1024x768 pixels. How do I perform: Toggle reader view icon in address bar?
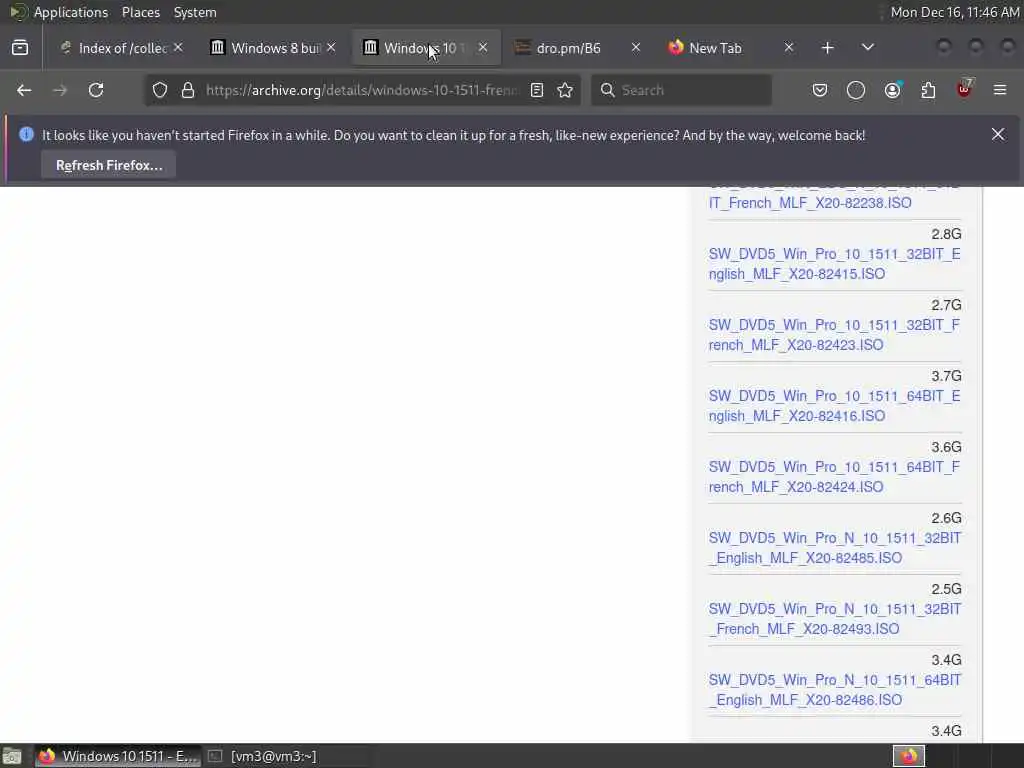(x=537, y=90)
